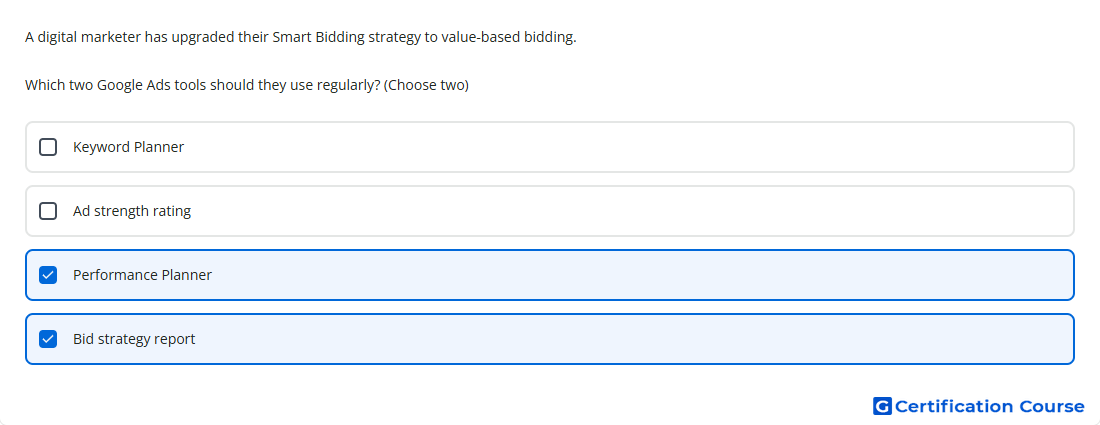Click the white checkmark beside Performance Planner
The width and height of the screenshot is (1100, 425).
point(48,275)
